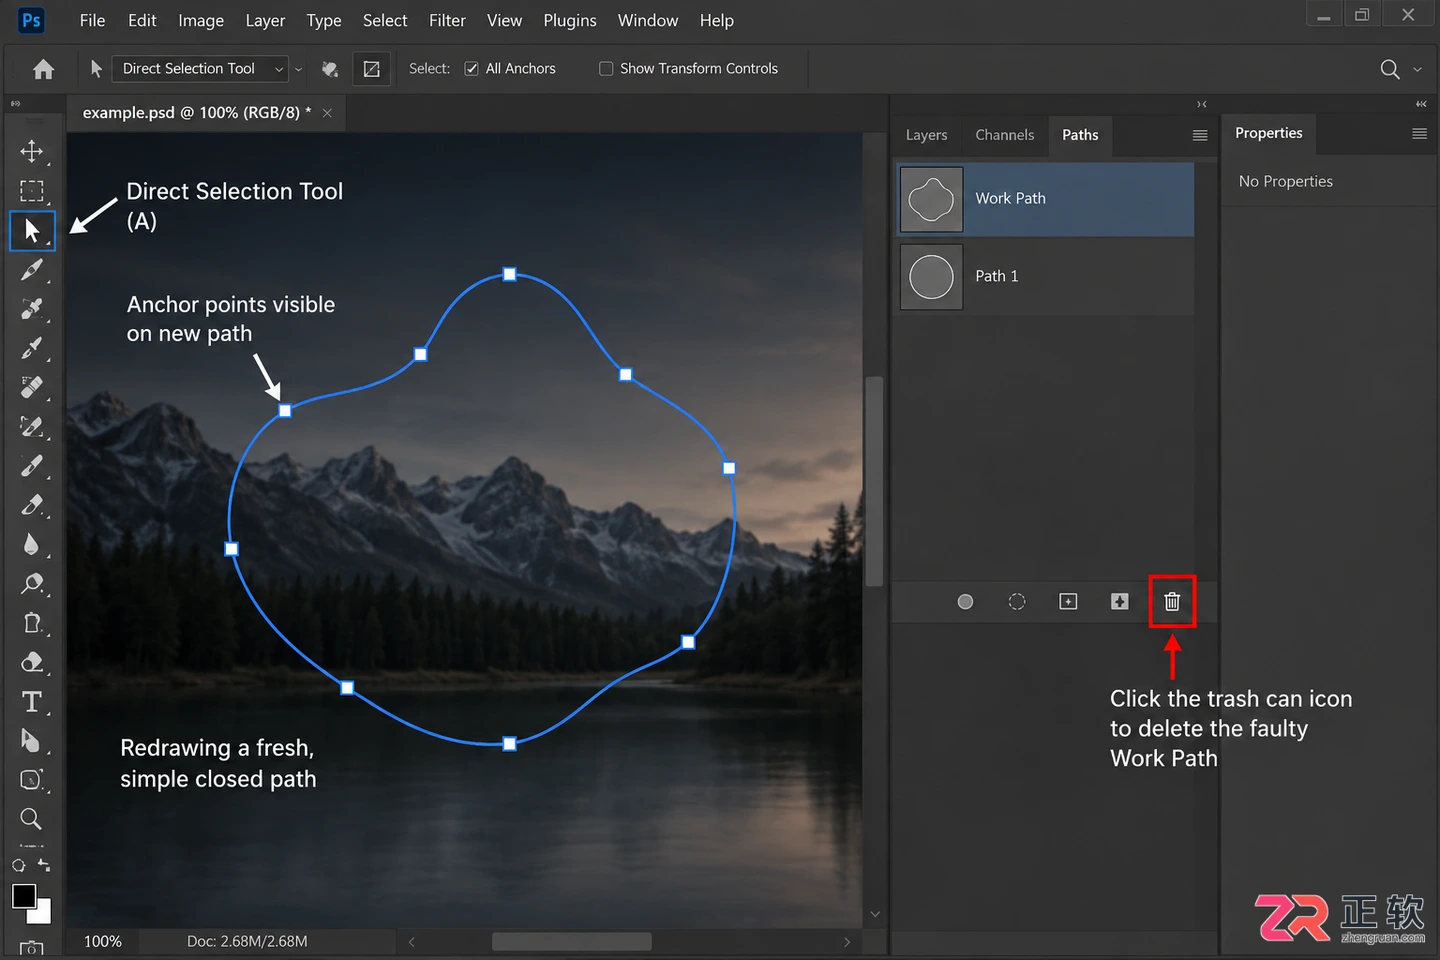Click the white background color swatch

click(x=42, y=914)
